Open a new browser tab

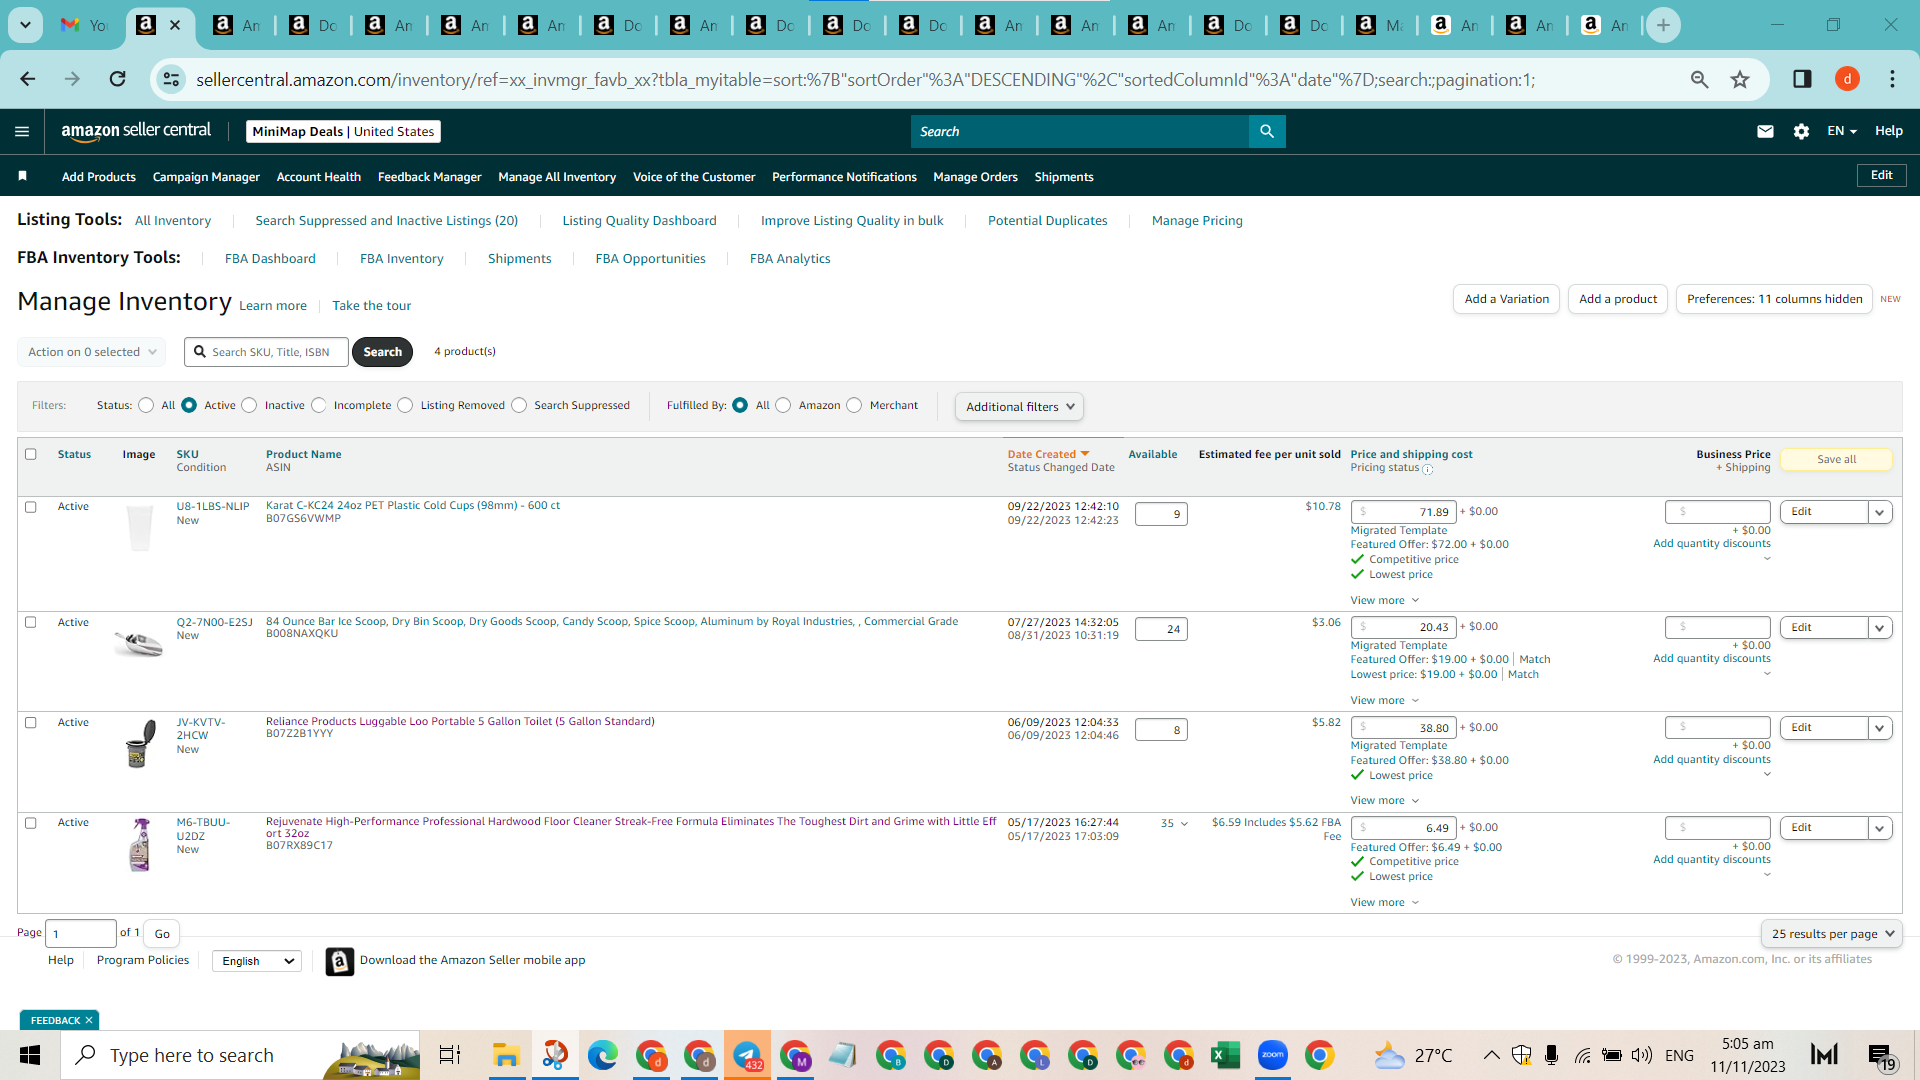coord(1663,25)
